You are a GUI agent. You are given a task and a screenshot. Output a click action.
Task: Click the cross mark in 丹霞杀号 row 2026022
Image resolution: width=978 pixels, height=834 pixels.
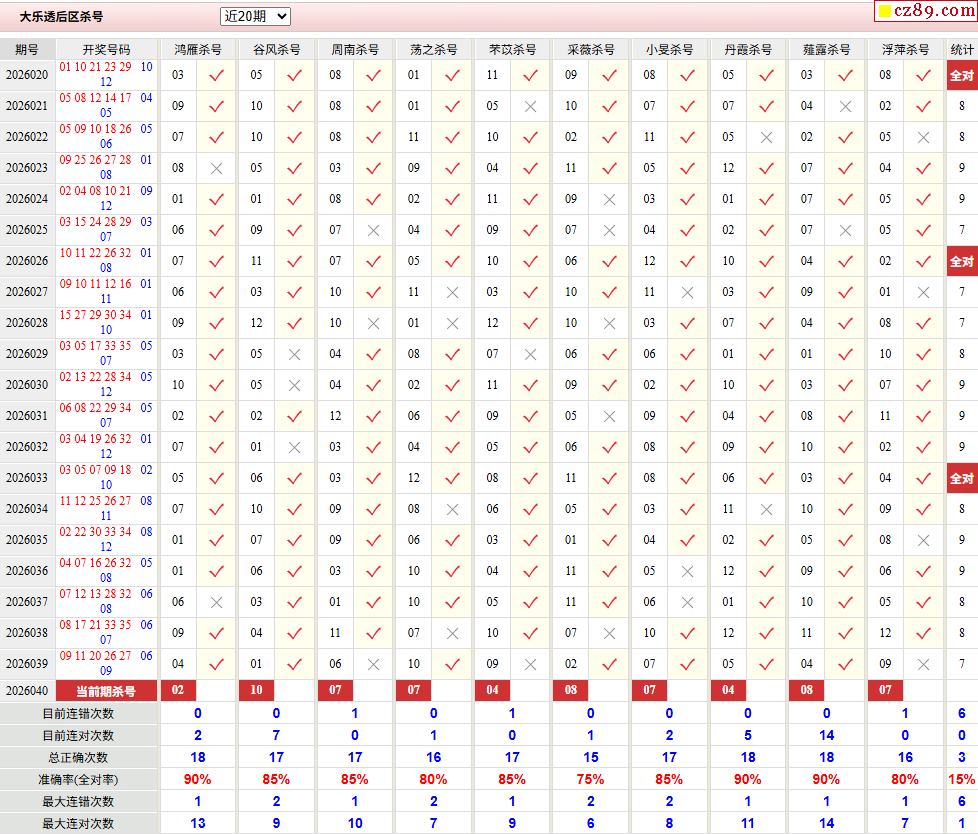[766, 137]
